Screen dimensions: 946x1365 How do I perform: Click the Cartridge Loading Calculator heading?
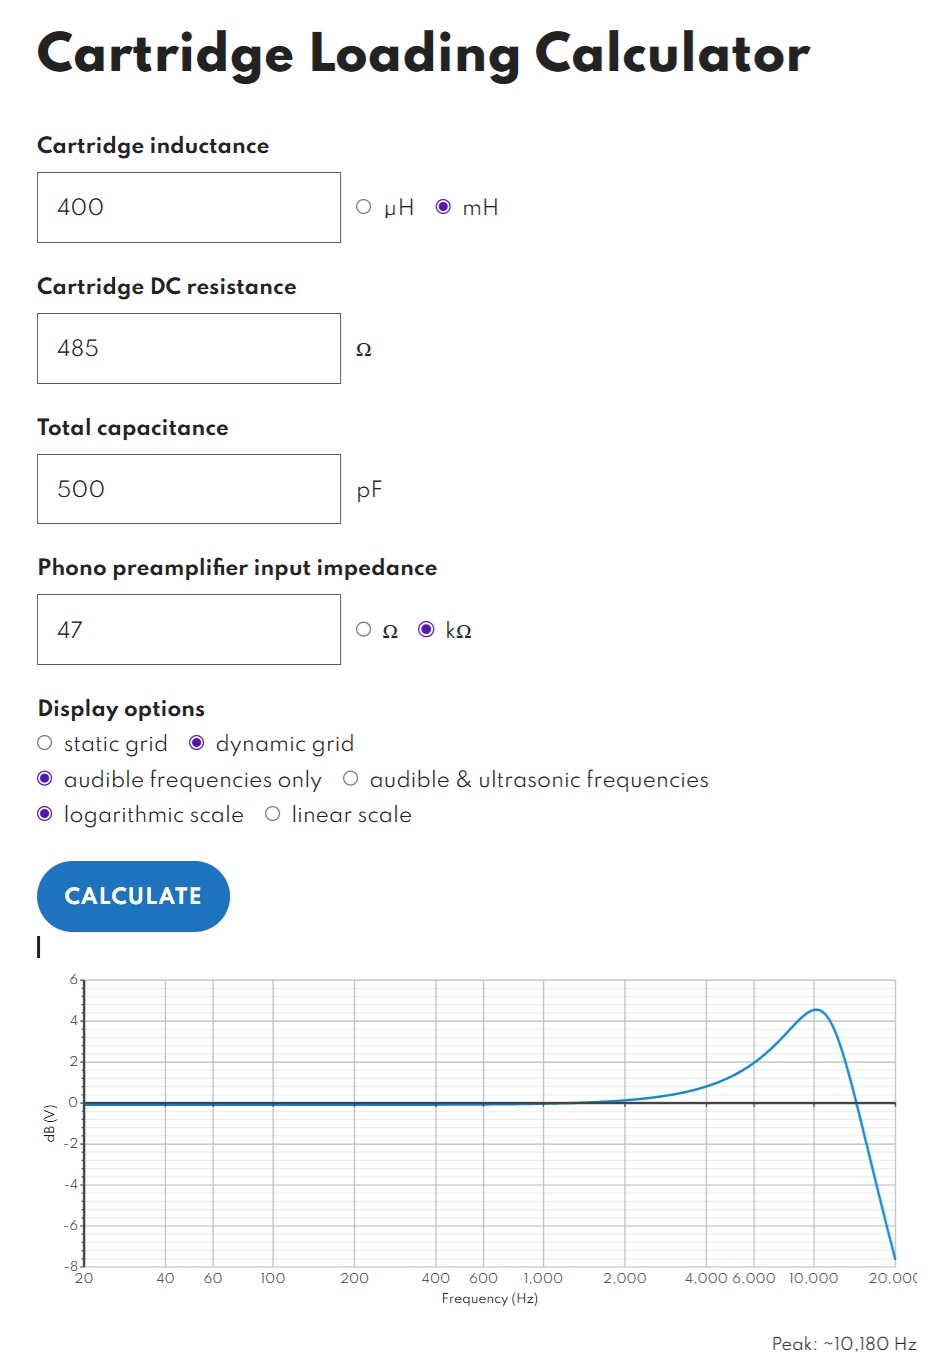423,54
